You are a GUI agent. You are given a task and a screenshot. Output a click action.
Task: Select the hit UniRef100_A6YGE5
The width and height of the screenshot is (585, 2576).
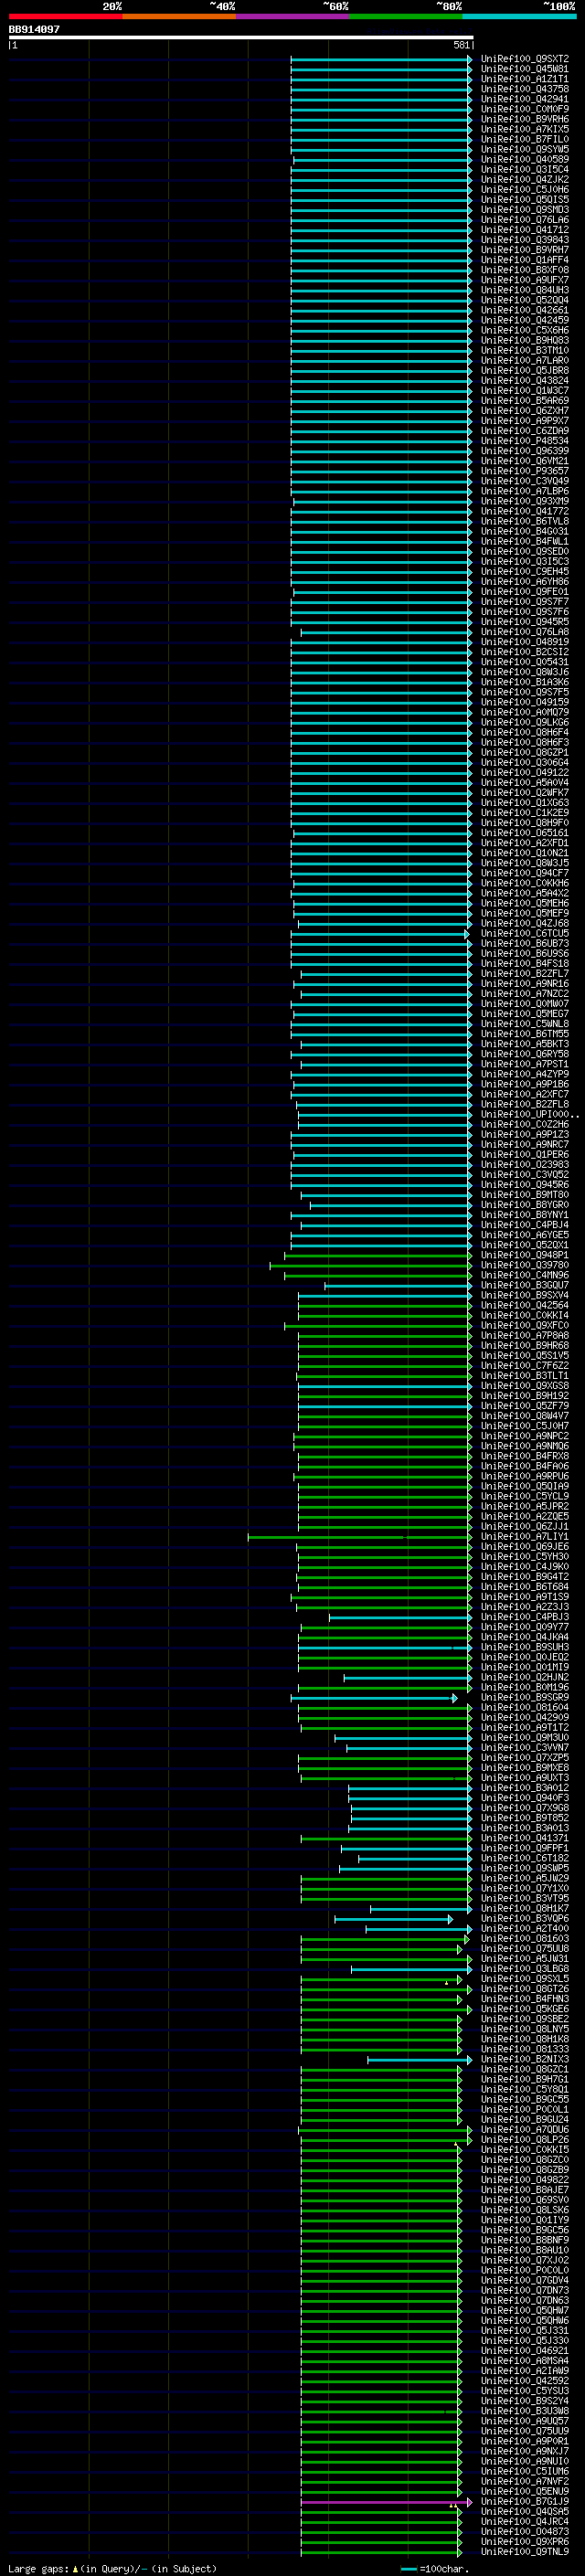tap(524, 1234)
